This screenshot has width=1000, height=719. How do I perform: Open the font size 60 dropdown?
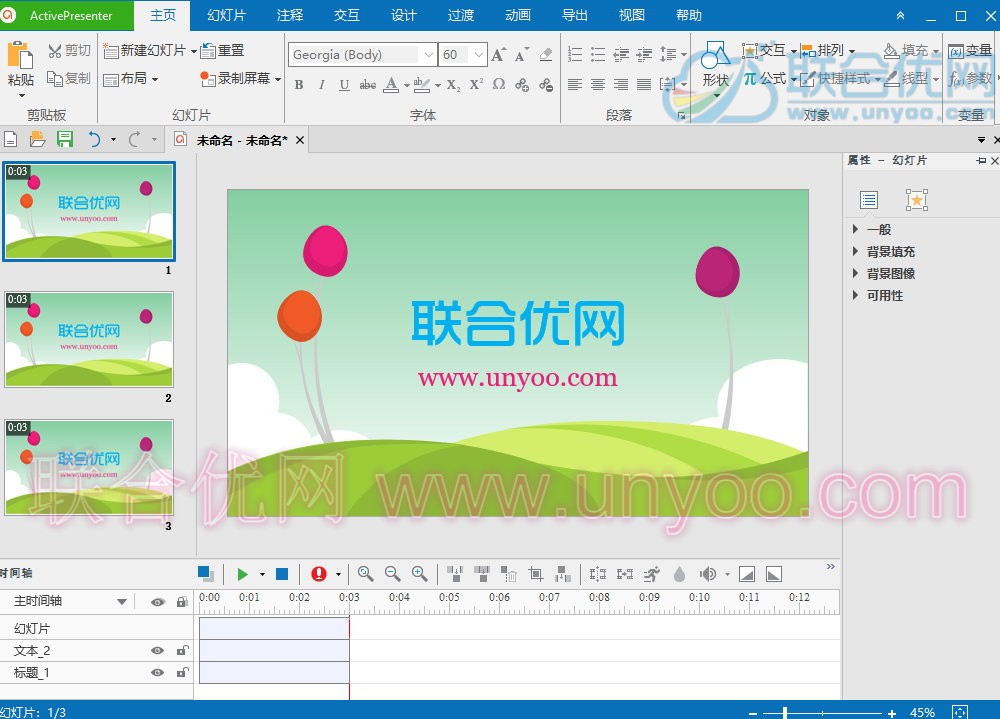point(479,55)
